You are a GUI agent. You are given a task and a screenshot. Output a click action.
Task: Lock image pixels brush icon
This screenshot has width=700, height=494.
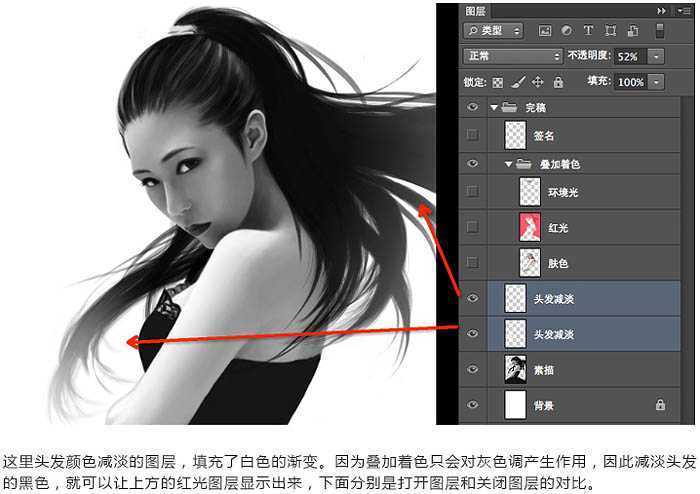click(x=518, y=82)
